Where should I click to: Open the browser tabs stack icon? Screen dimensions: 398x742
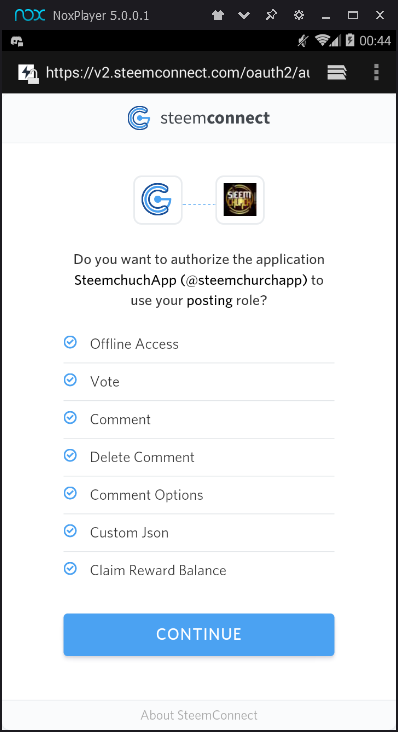[337, 72]
